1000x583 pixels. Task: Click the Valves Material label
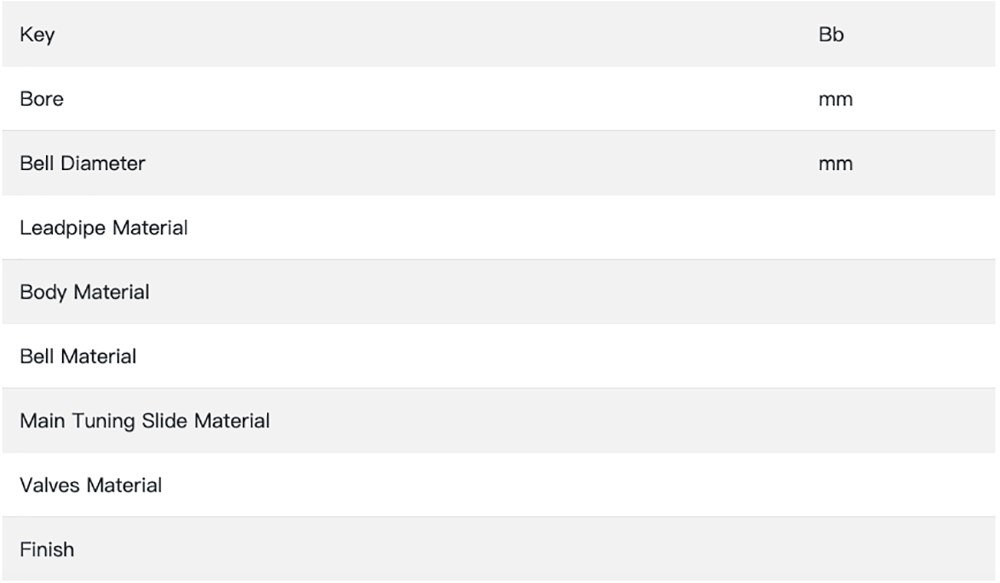click(90, 485)
